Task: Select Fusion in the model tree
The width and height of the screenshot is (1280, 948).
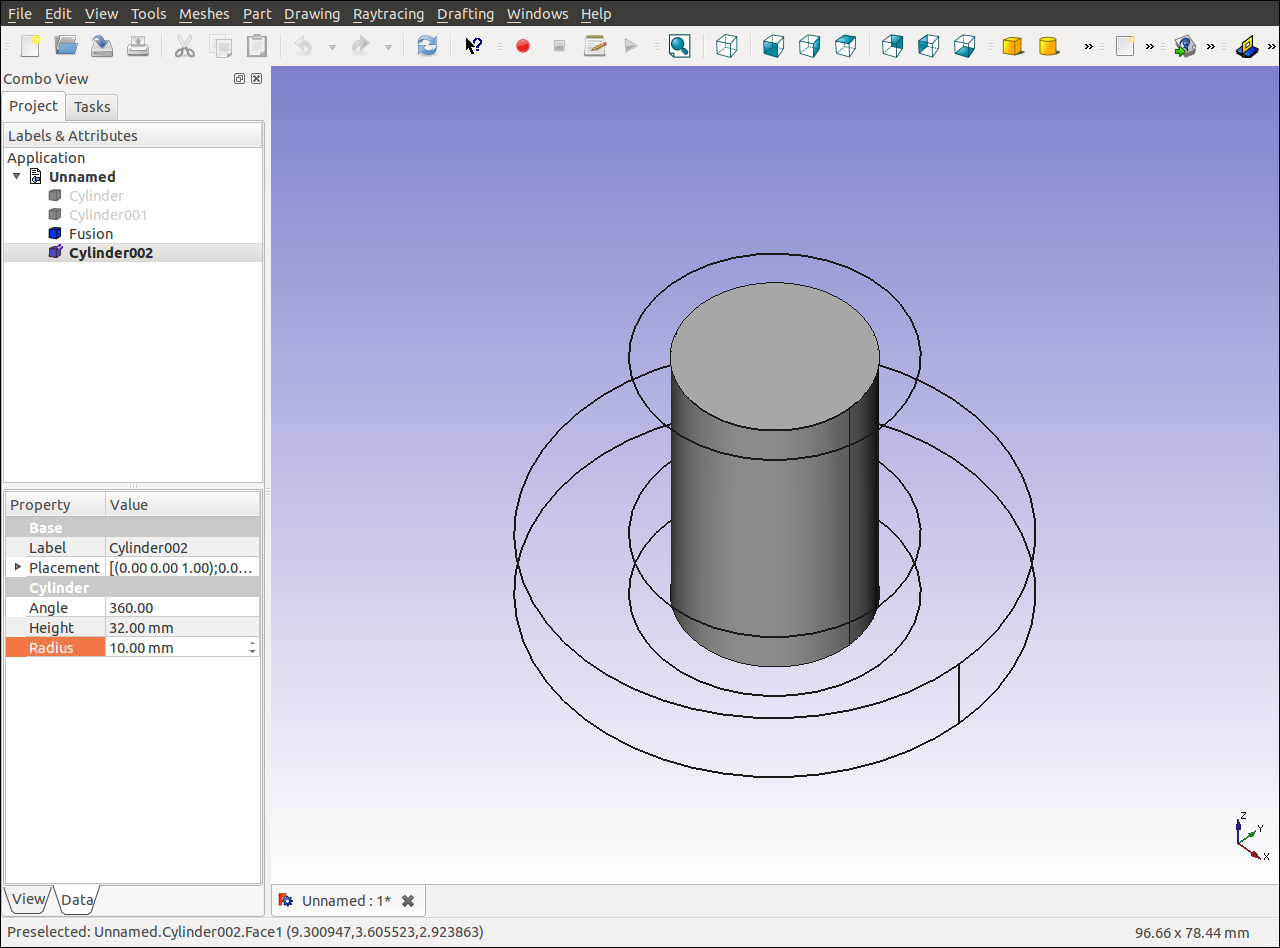Action: 91,234
